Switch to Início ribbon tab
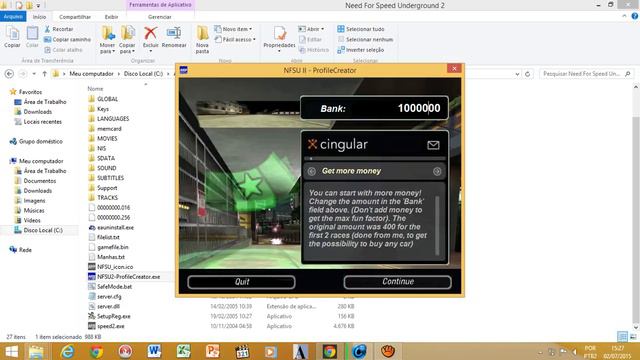This screenshot has width=640, height=360. click(x=39, y=17)
